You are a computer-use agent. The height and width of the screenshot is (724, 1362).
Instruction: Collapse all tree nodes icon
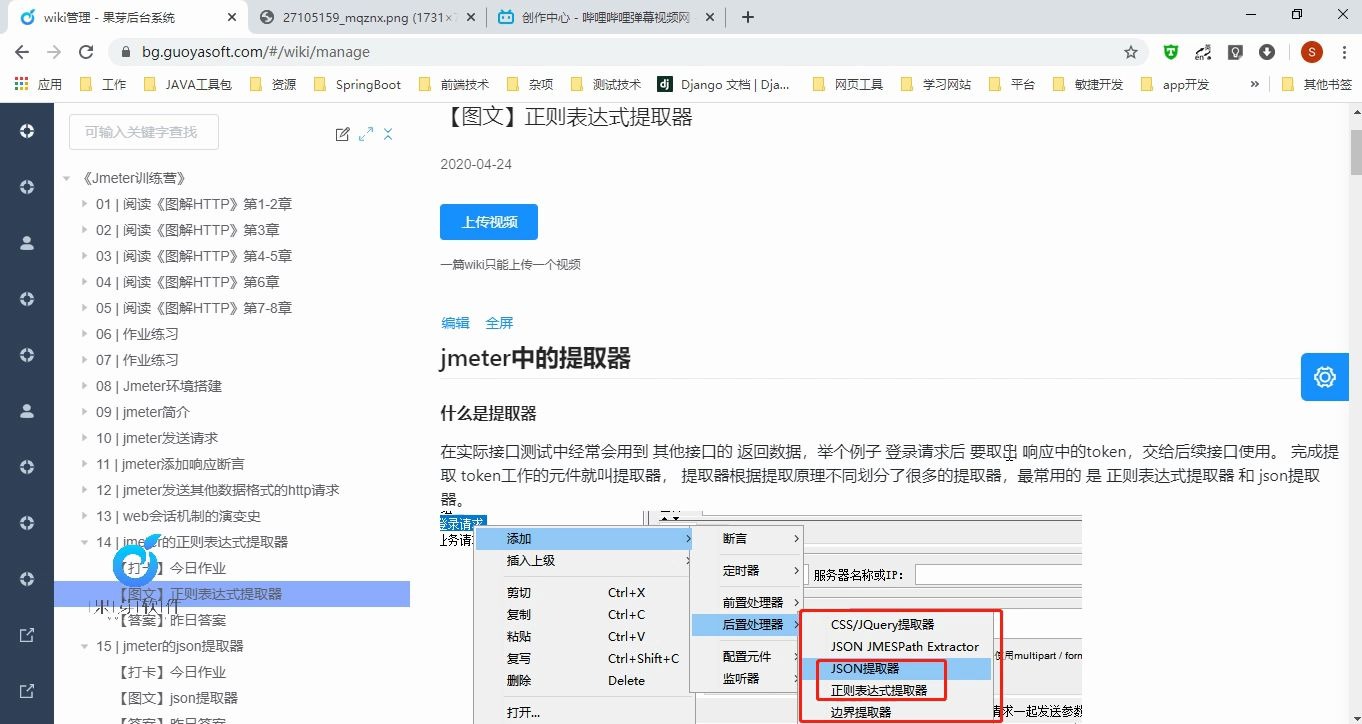(x=388, y=134)
